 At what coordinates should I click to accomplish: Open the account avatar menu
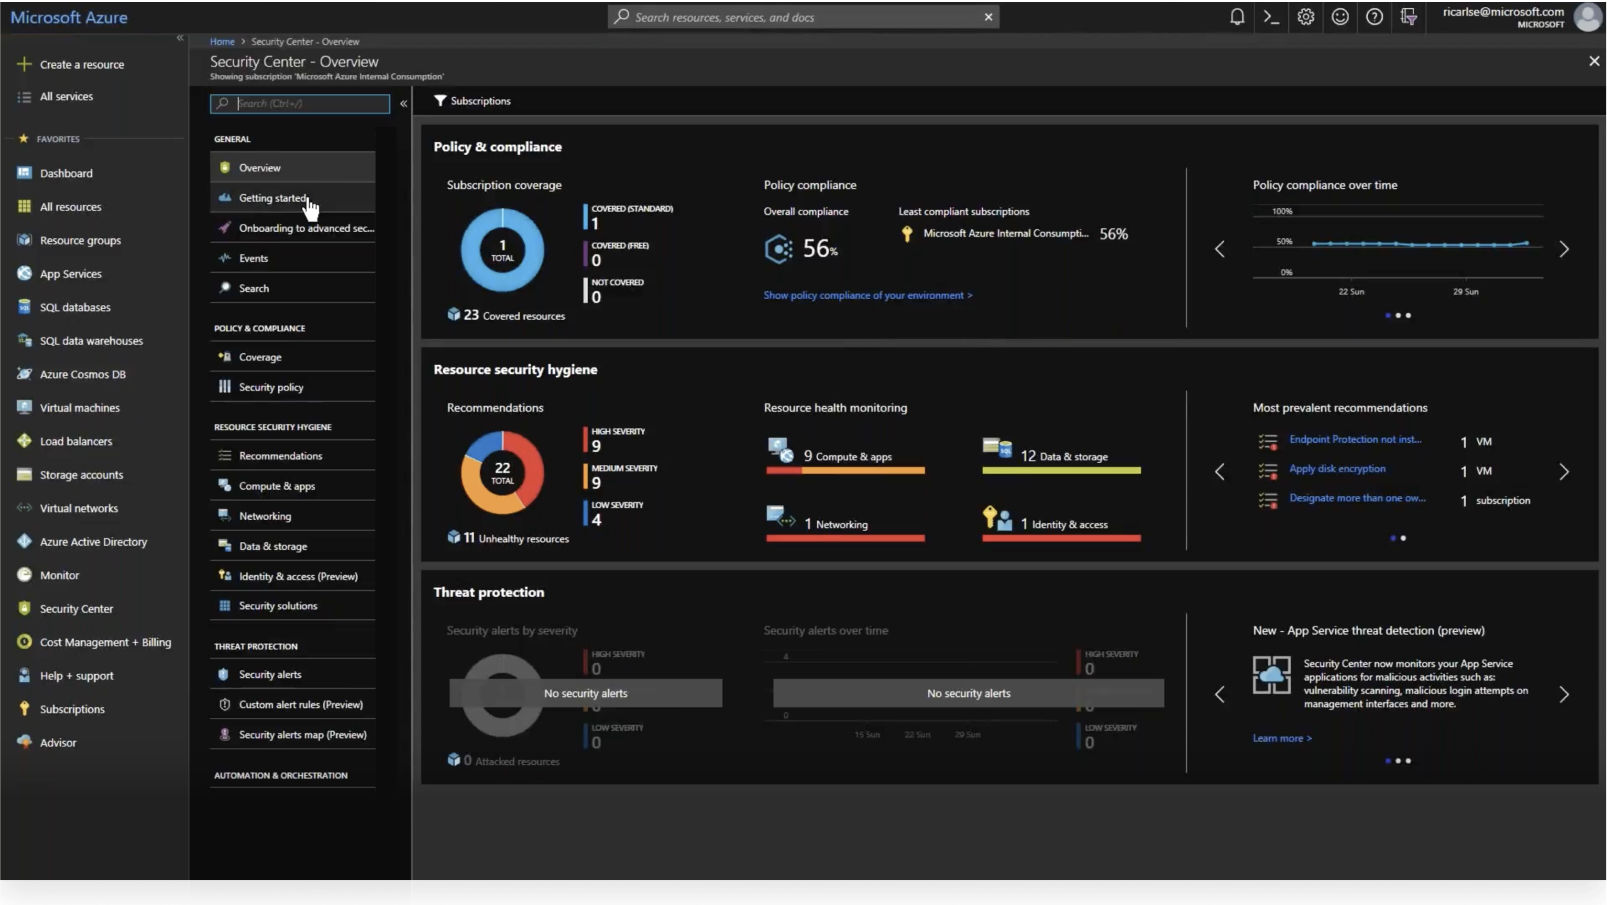pyautogui.click(x=1588, y=17)
